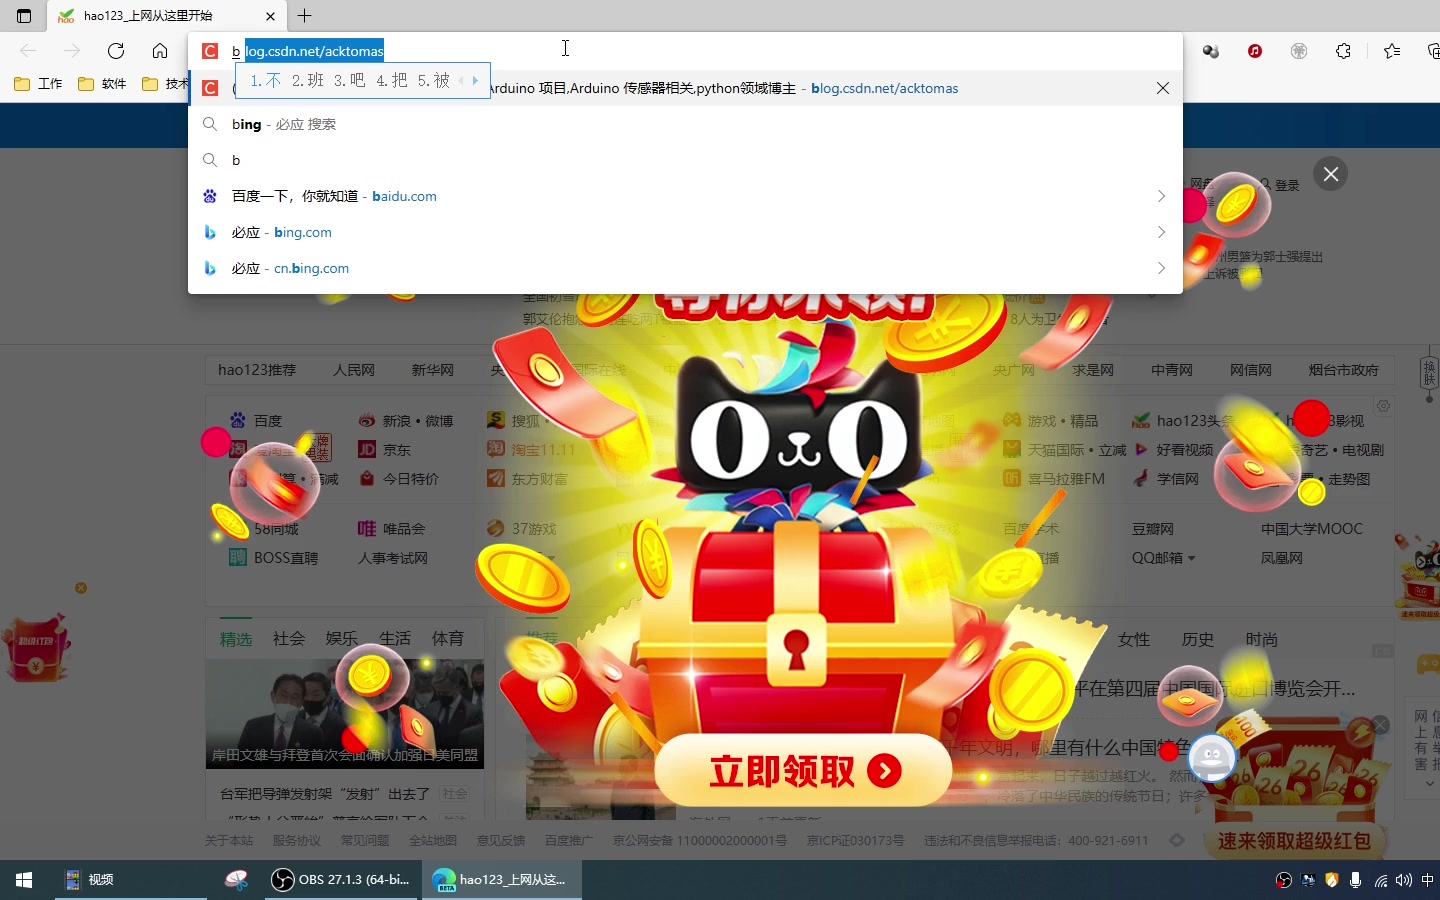Select the 'bing - 必应 搜索' suggestion
Image resolution: width=1440 pixels, height=900 pixels.
tap(685, 124)
